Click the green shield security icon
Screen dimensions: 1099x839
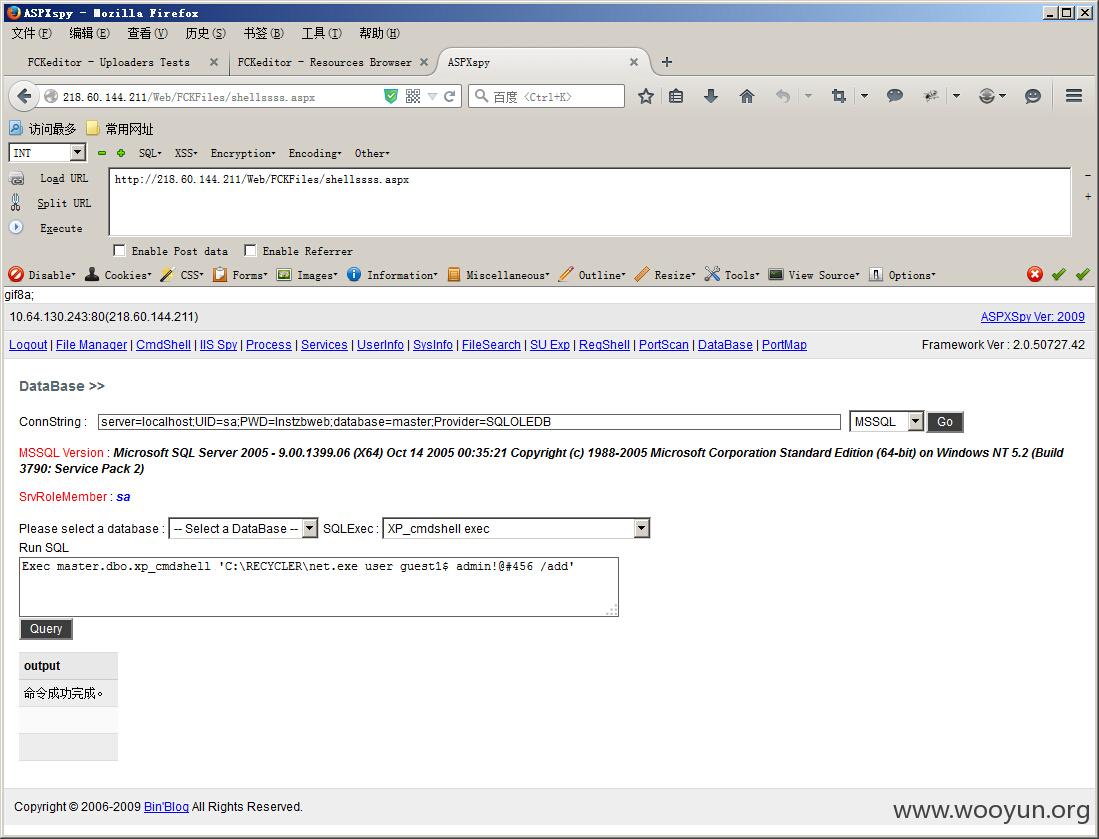tap(391, 96)
